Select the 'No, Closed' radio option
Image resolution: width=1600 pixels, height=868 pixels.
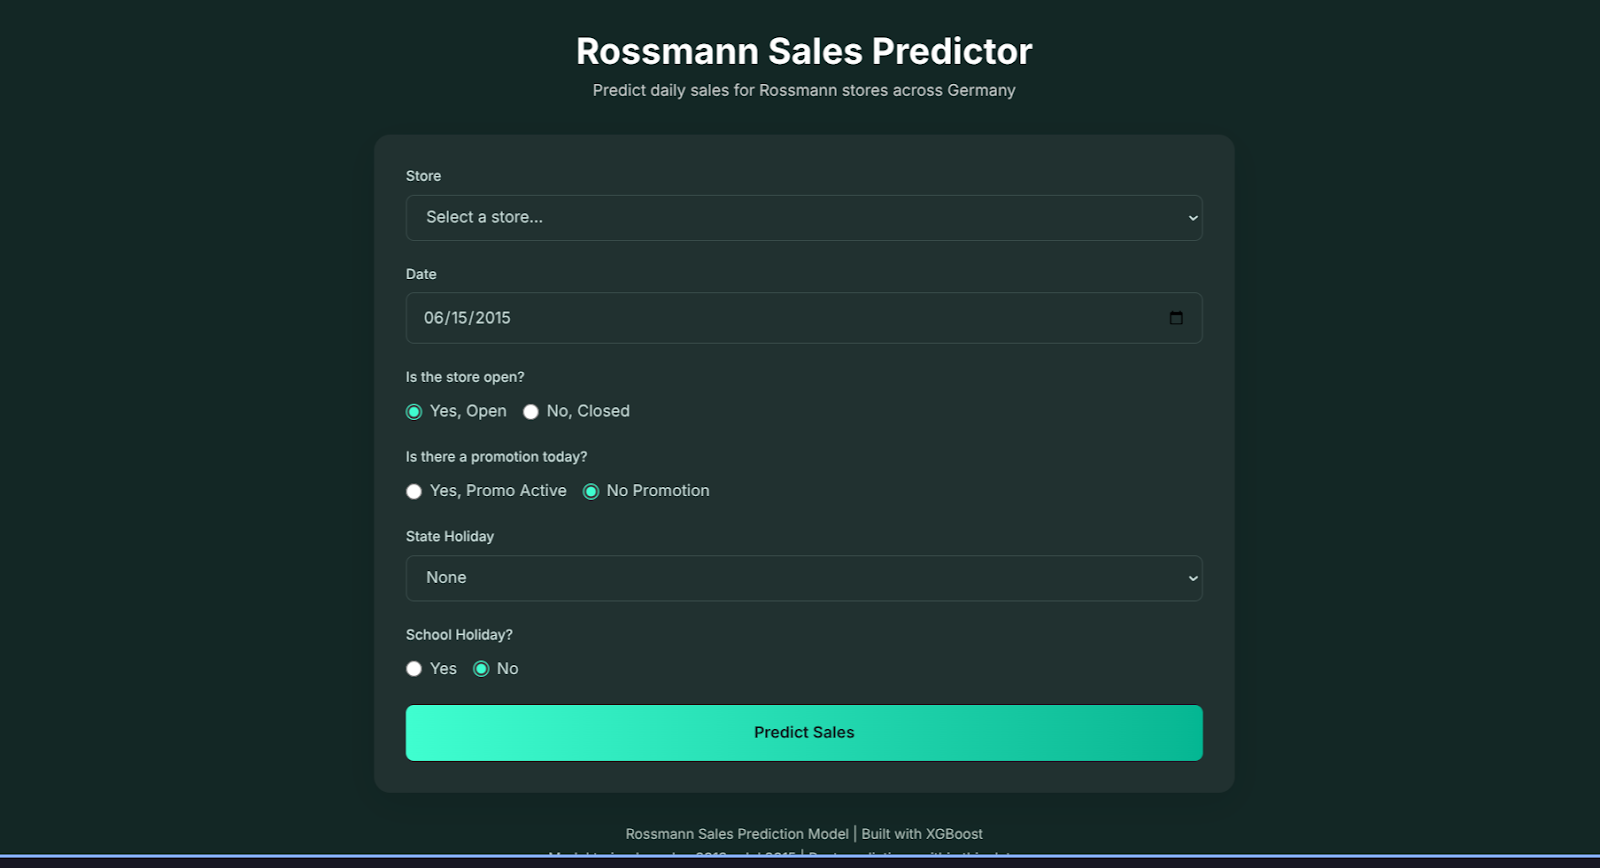(531, 412)
